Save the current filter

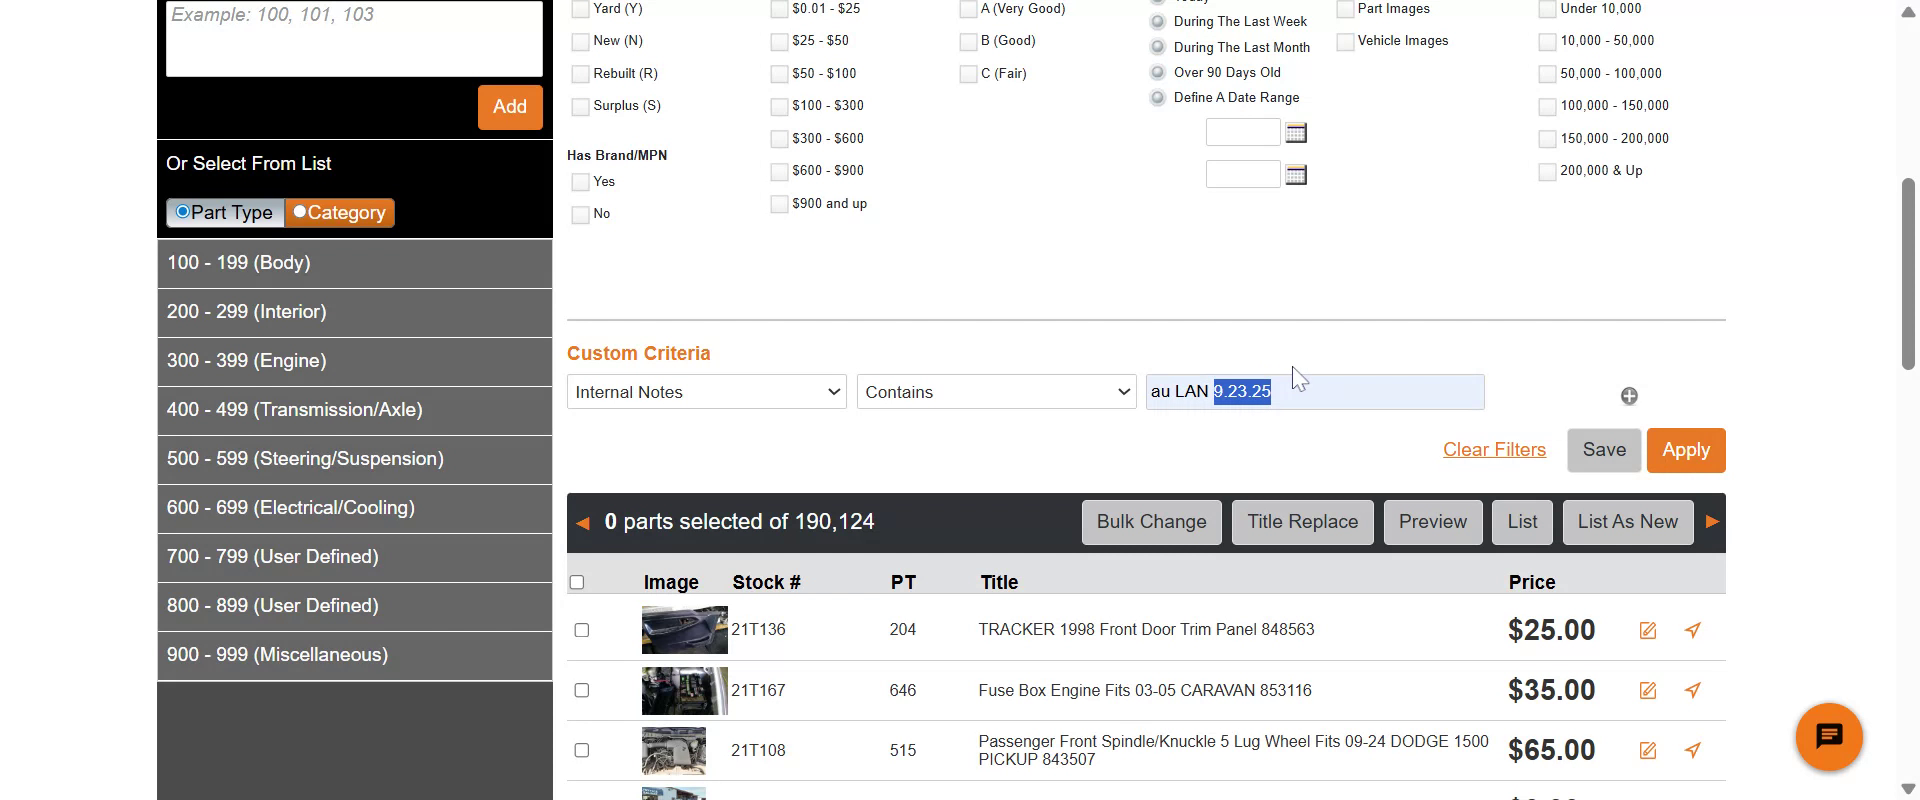1604,450
